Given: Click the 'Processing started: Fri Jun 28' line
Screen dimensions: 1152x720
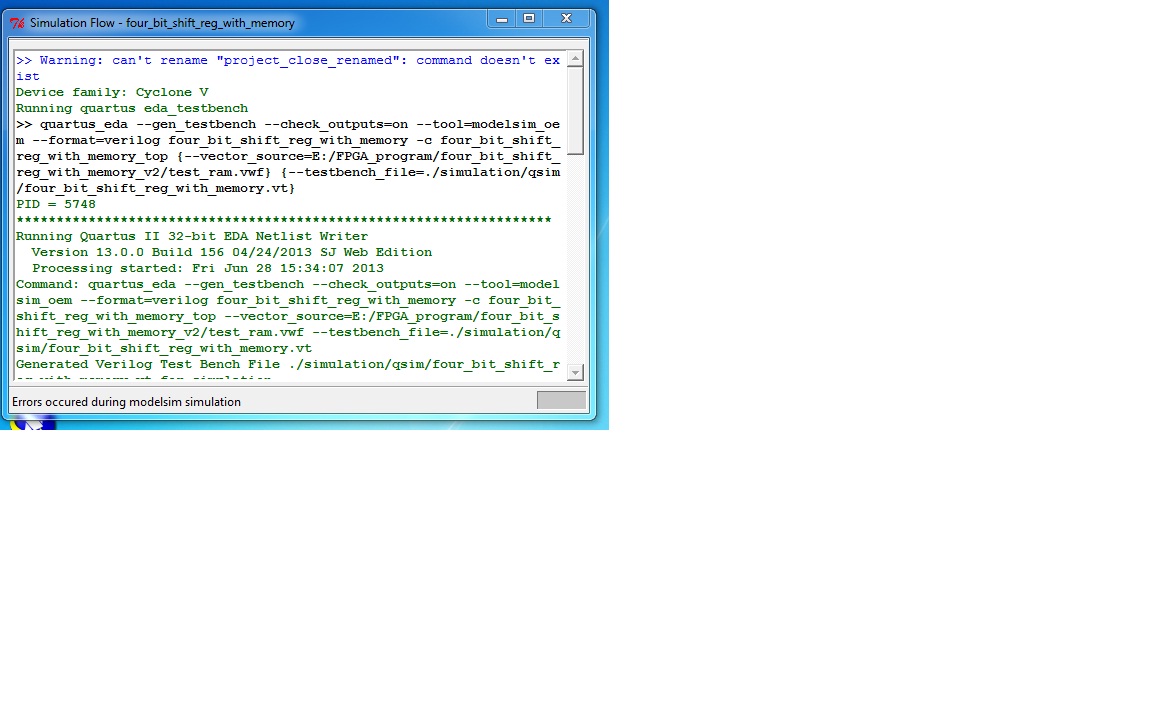Looking at the screenshot, I should tap(208, 269).
